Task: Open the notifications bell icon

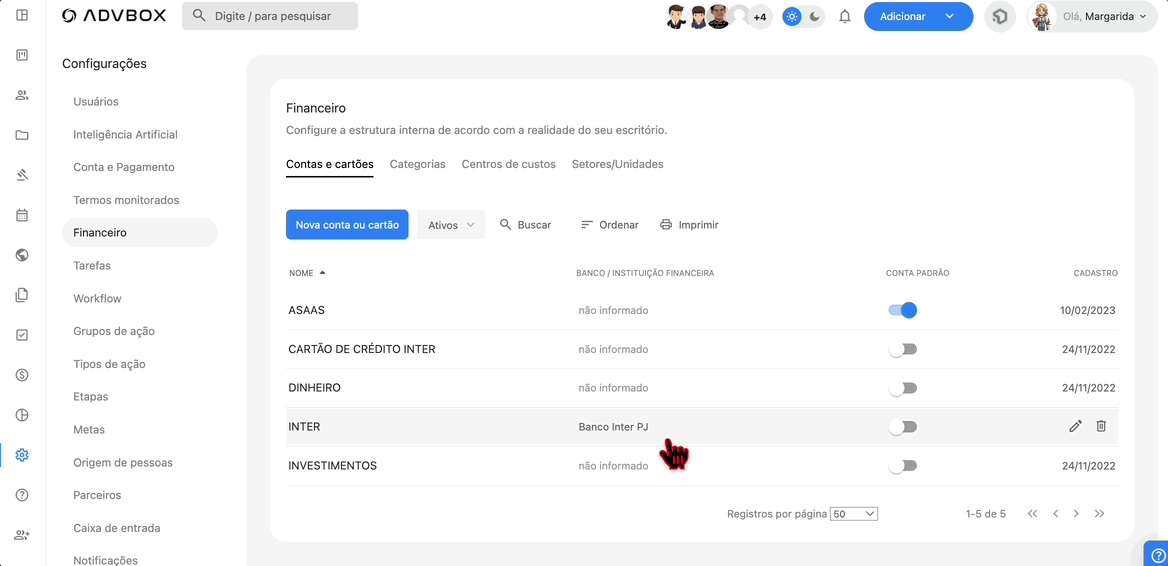Action: 845,17
